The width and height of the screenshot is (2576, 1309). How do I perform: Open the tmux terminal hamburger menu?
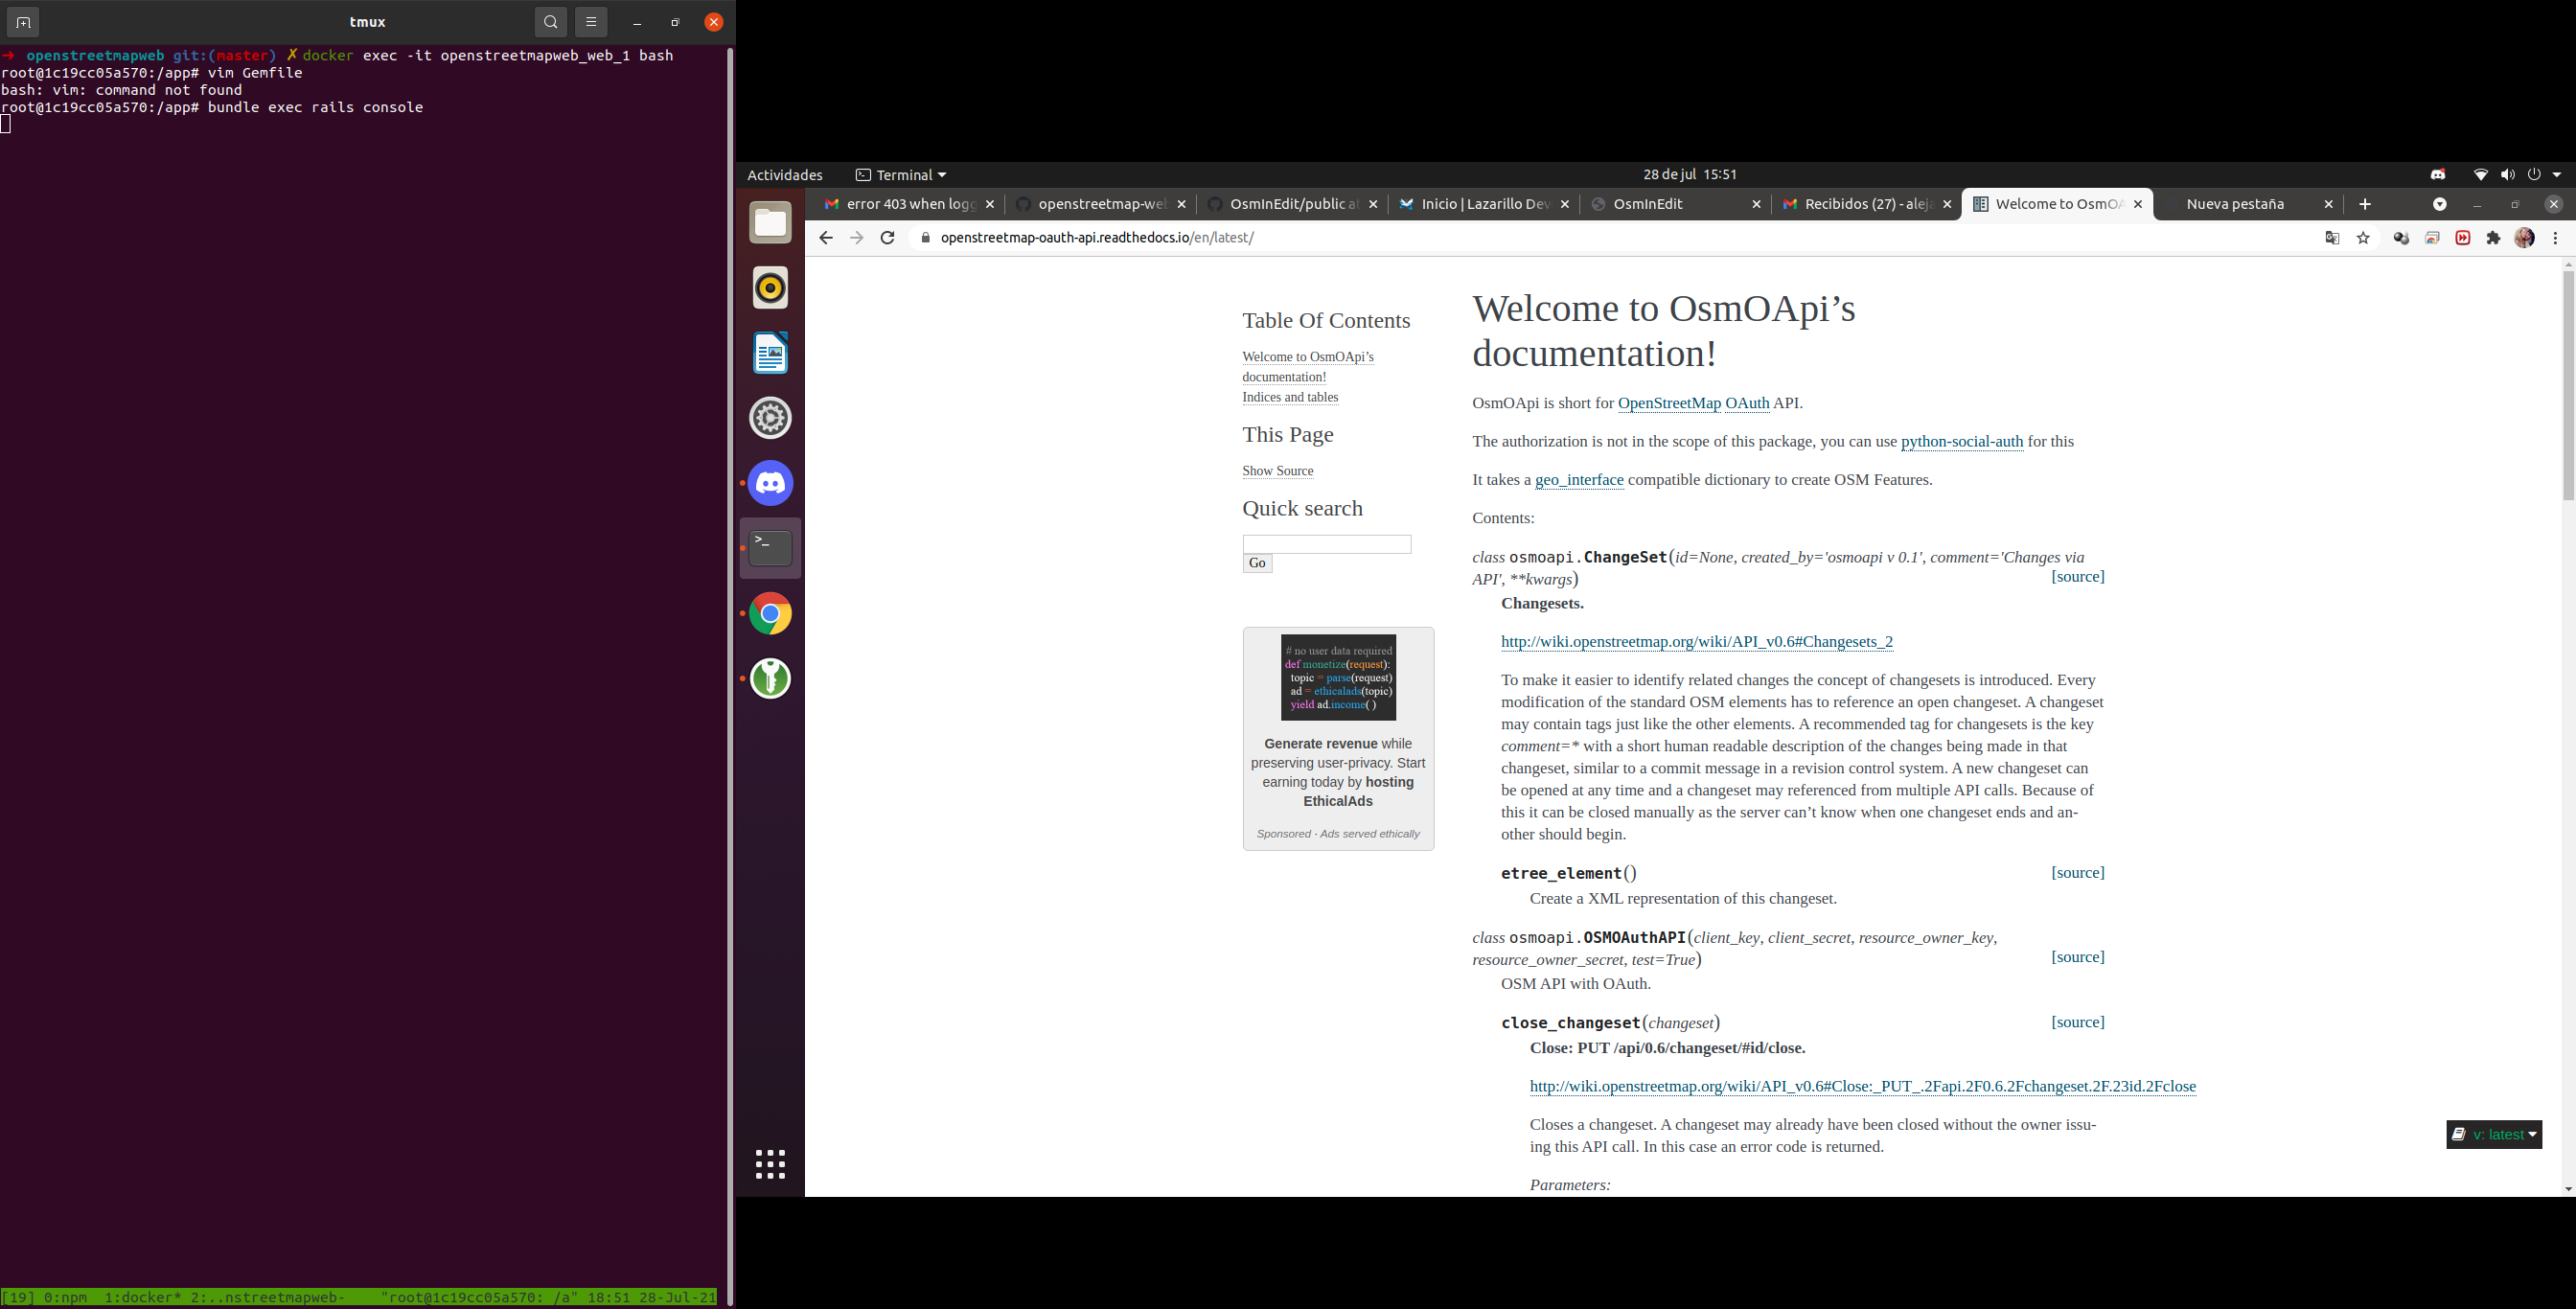click(591, 22)
